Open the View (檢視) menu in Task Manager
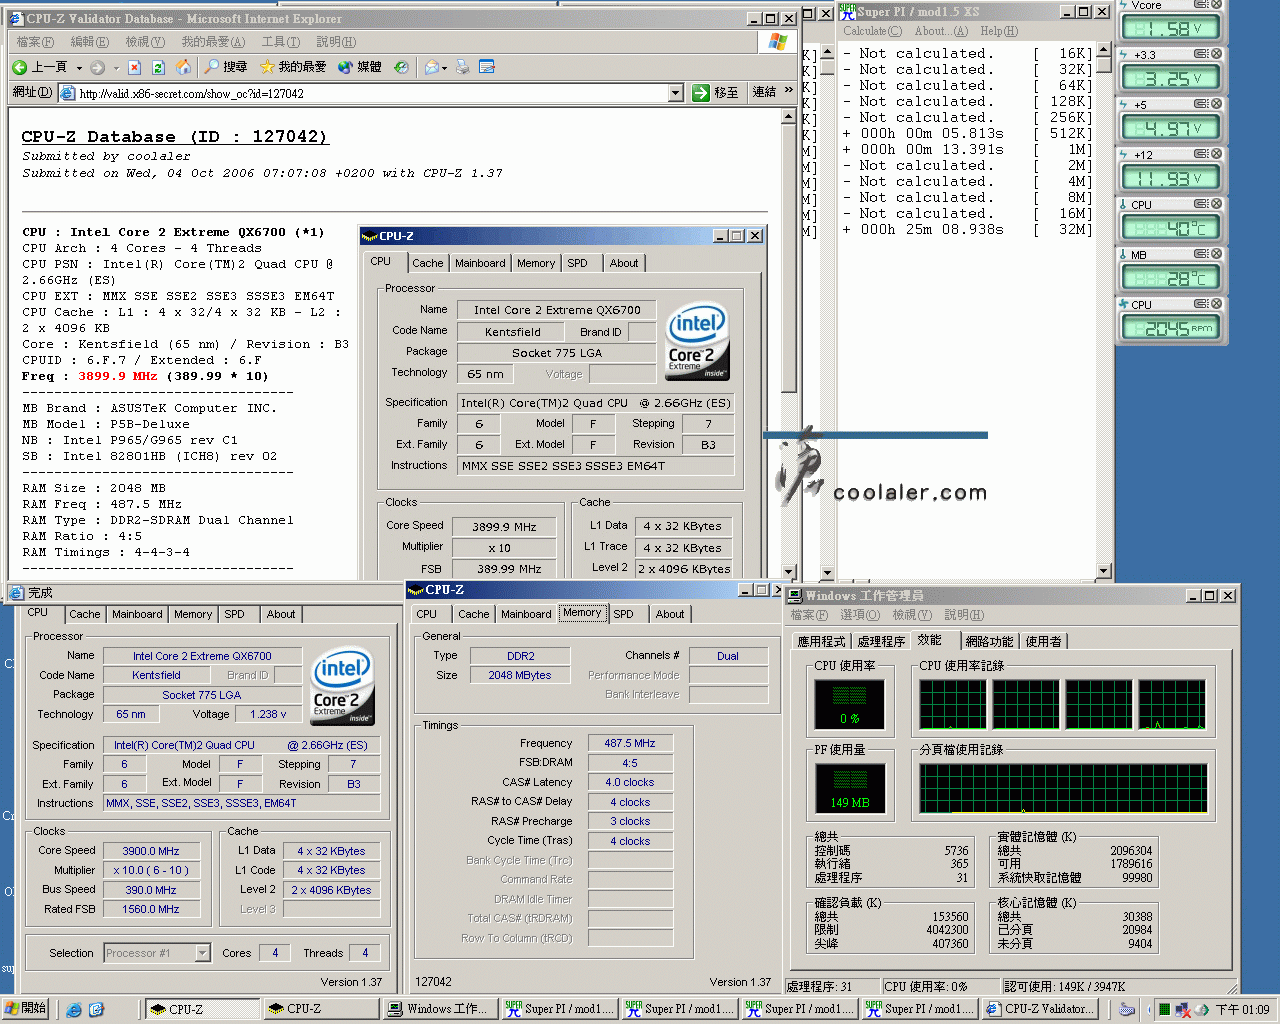The width and height of the screenshot is (1280, 1024). coord(911,615)
